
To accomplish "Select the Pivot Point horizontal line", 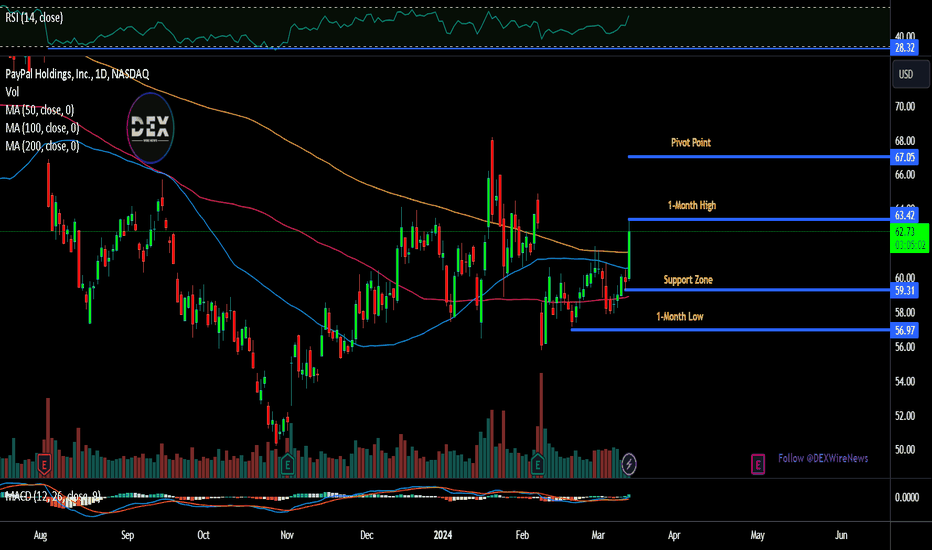I will (758, 157).
